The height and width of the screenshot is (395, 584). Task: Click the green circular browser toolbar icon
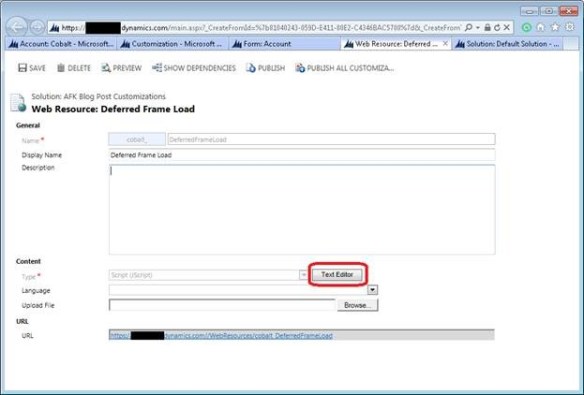pos(526,27)
